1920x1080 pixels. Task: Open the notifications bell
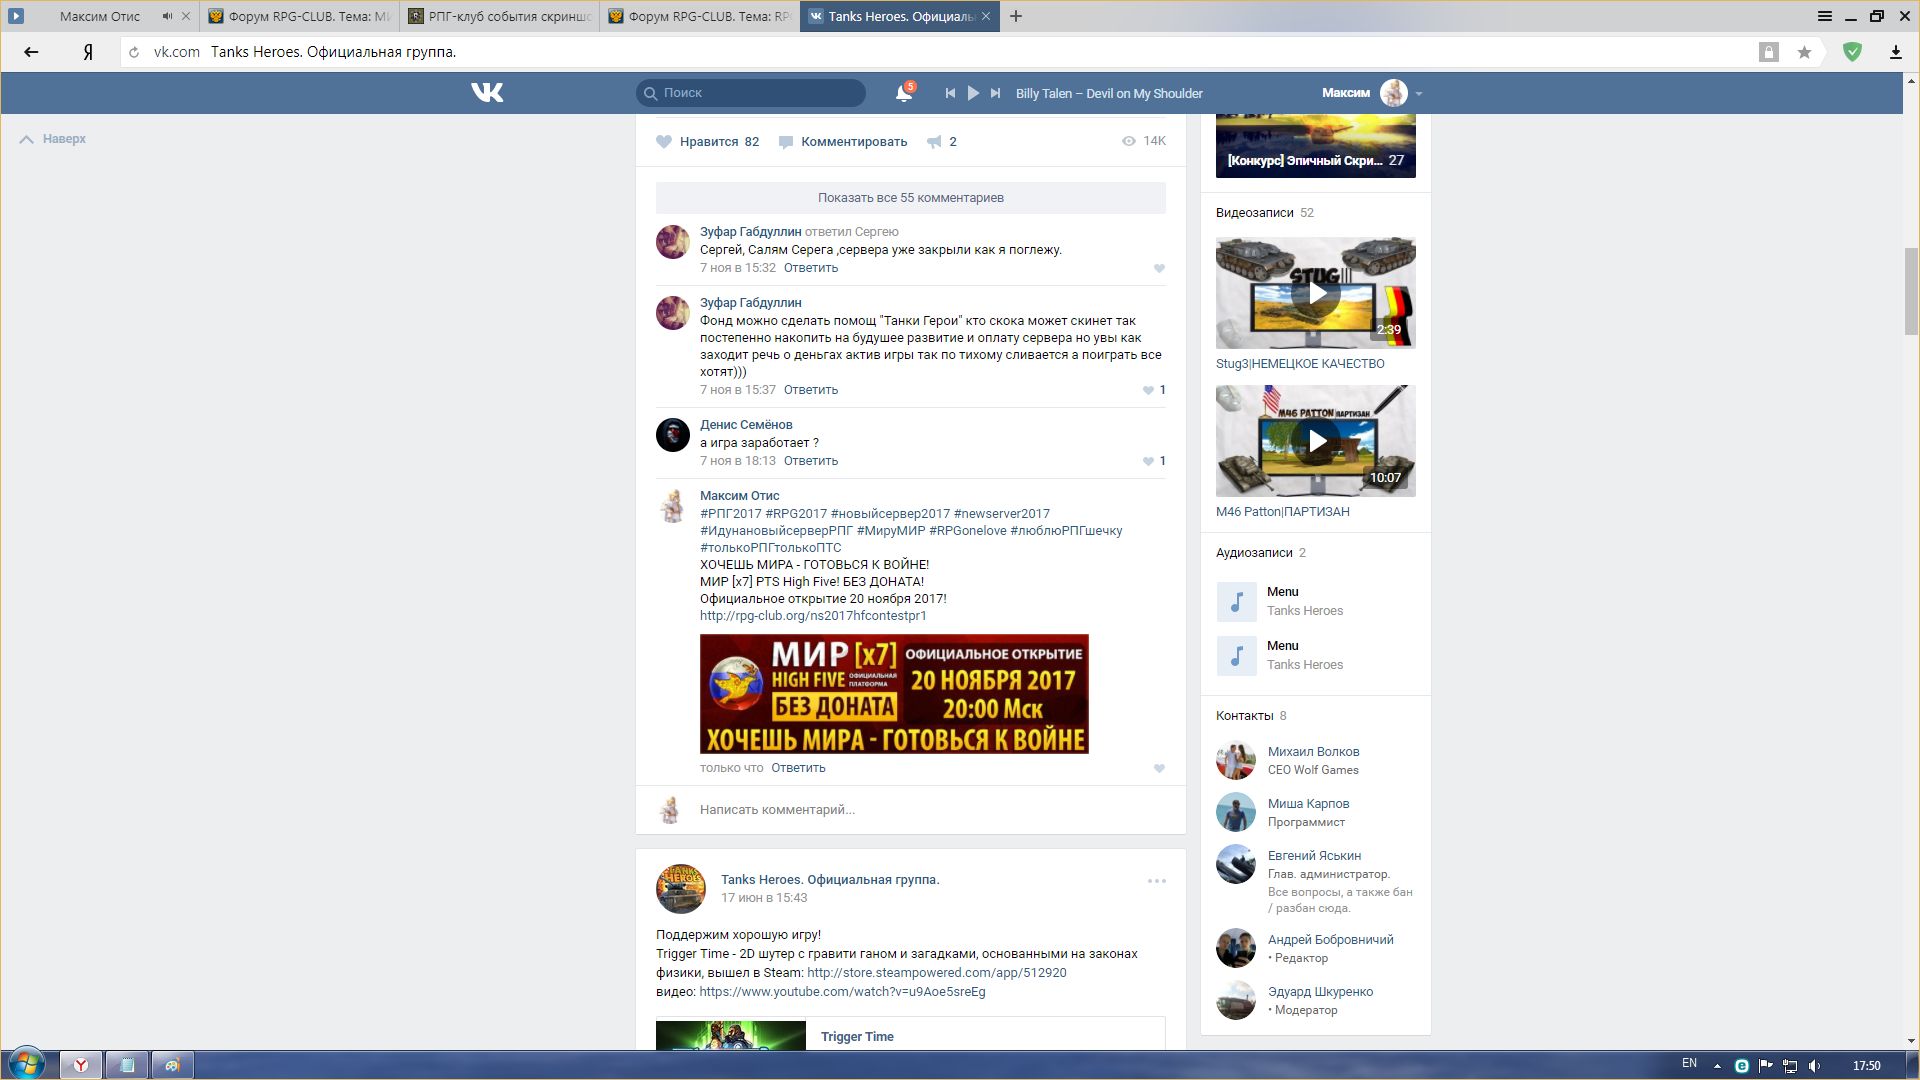pos(903,93)
